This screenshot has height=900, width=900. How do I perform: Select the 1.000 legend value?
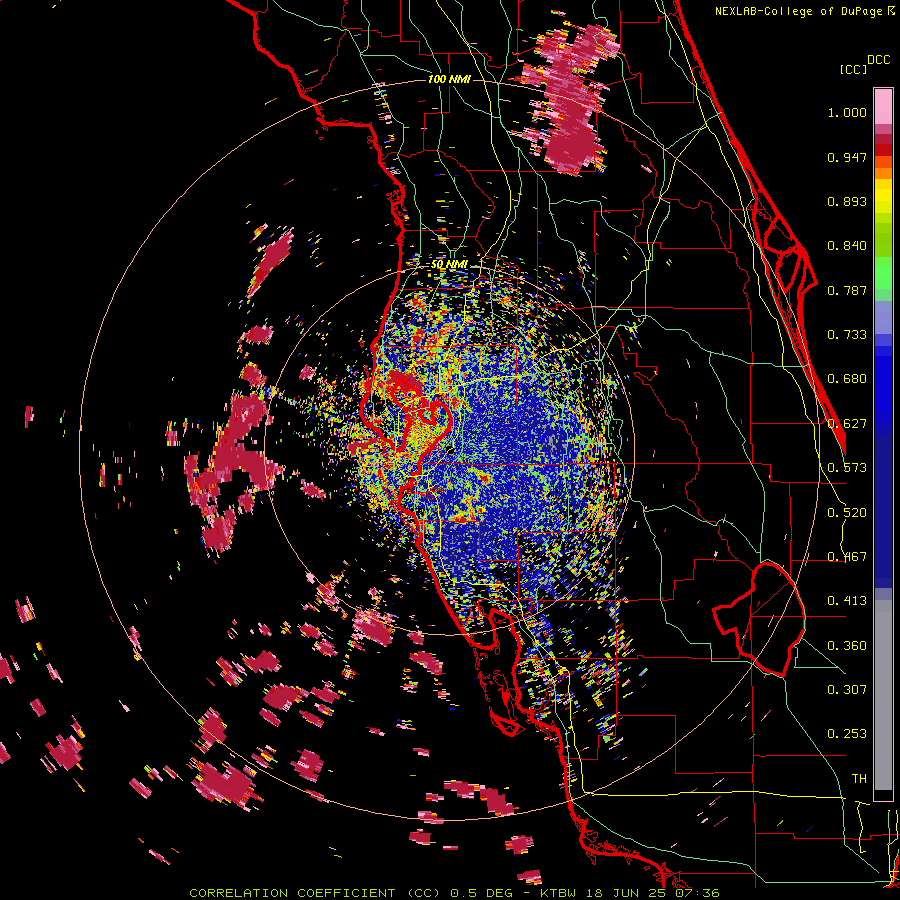[847, 112]
